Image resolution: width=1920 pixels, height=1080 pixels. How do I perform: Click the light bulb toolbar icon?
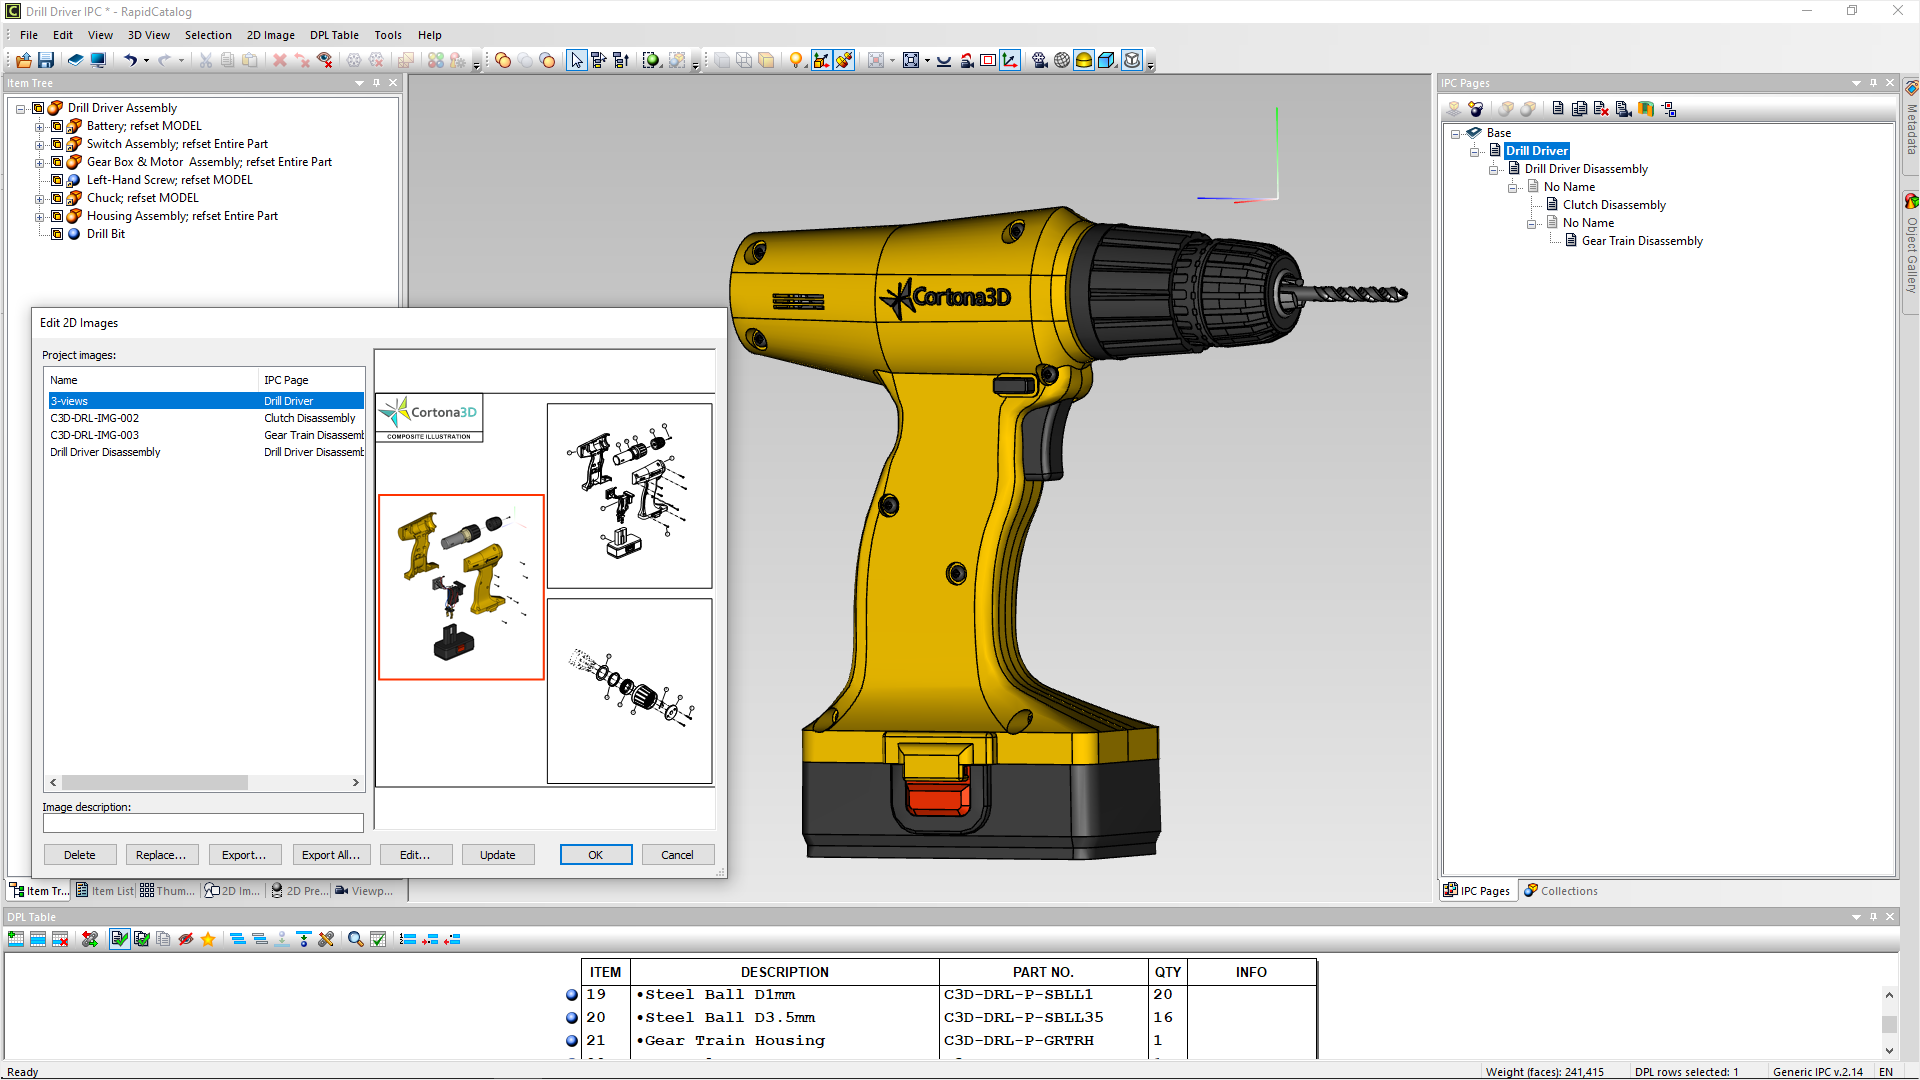(x=796, y=60)
